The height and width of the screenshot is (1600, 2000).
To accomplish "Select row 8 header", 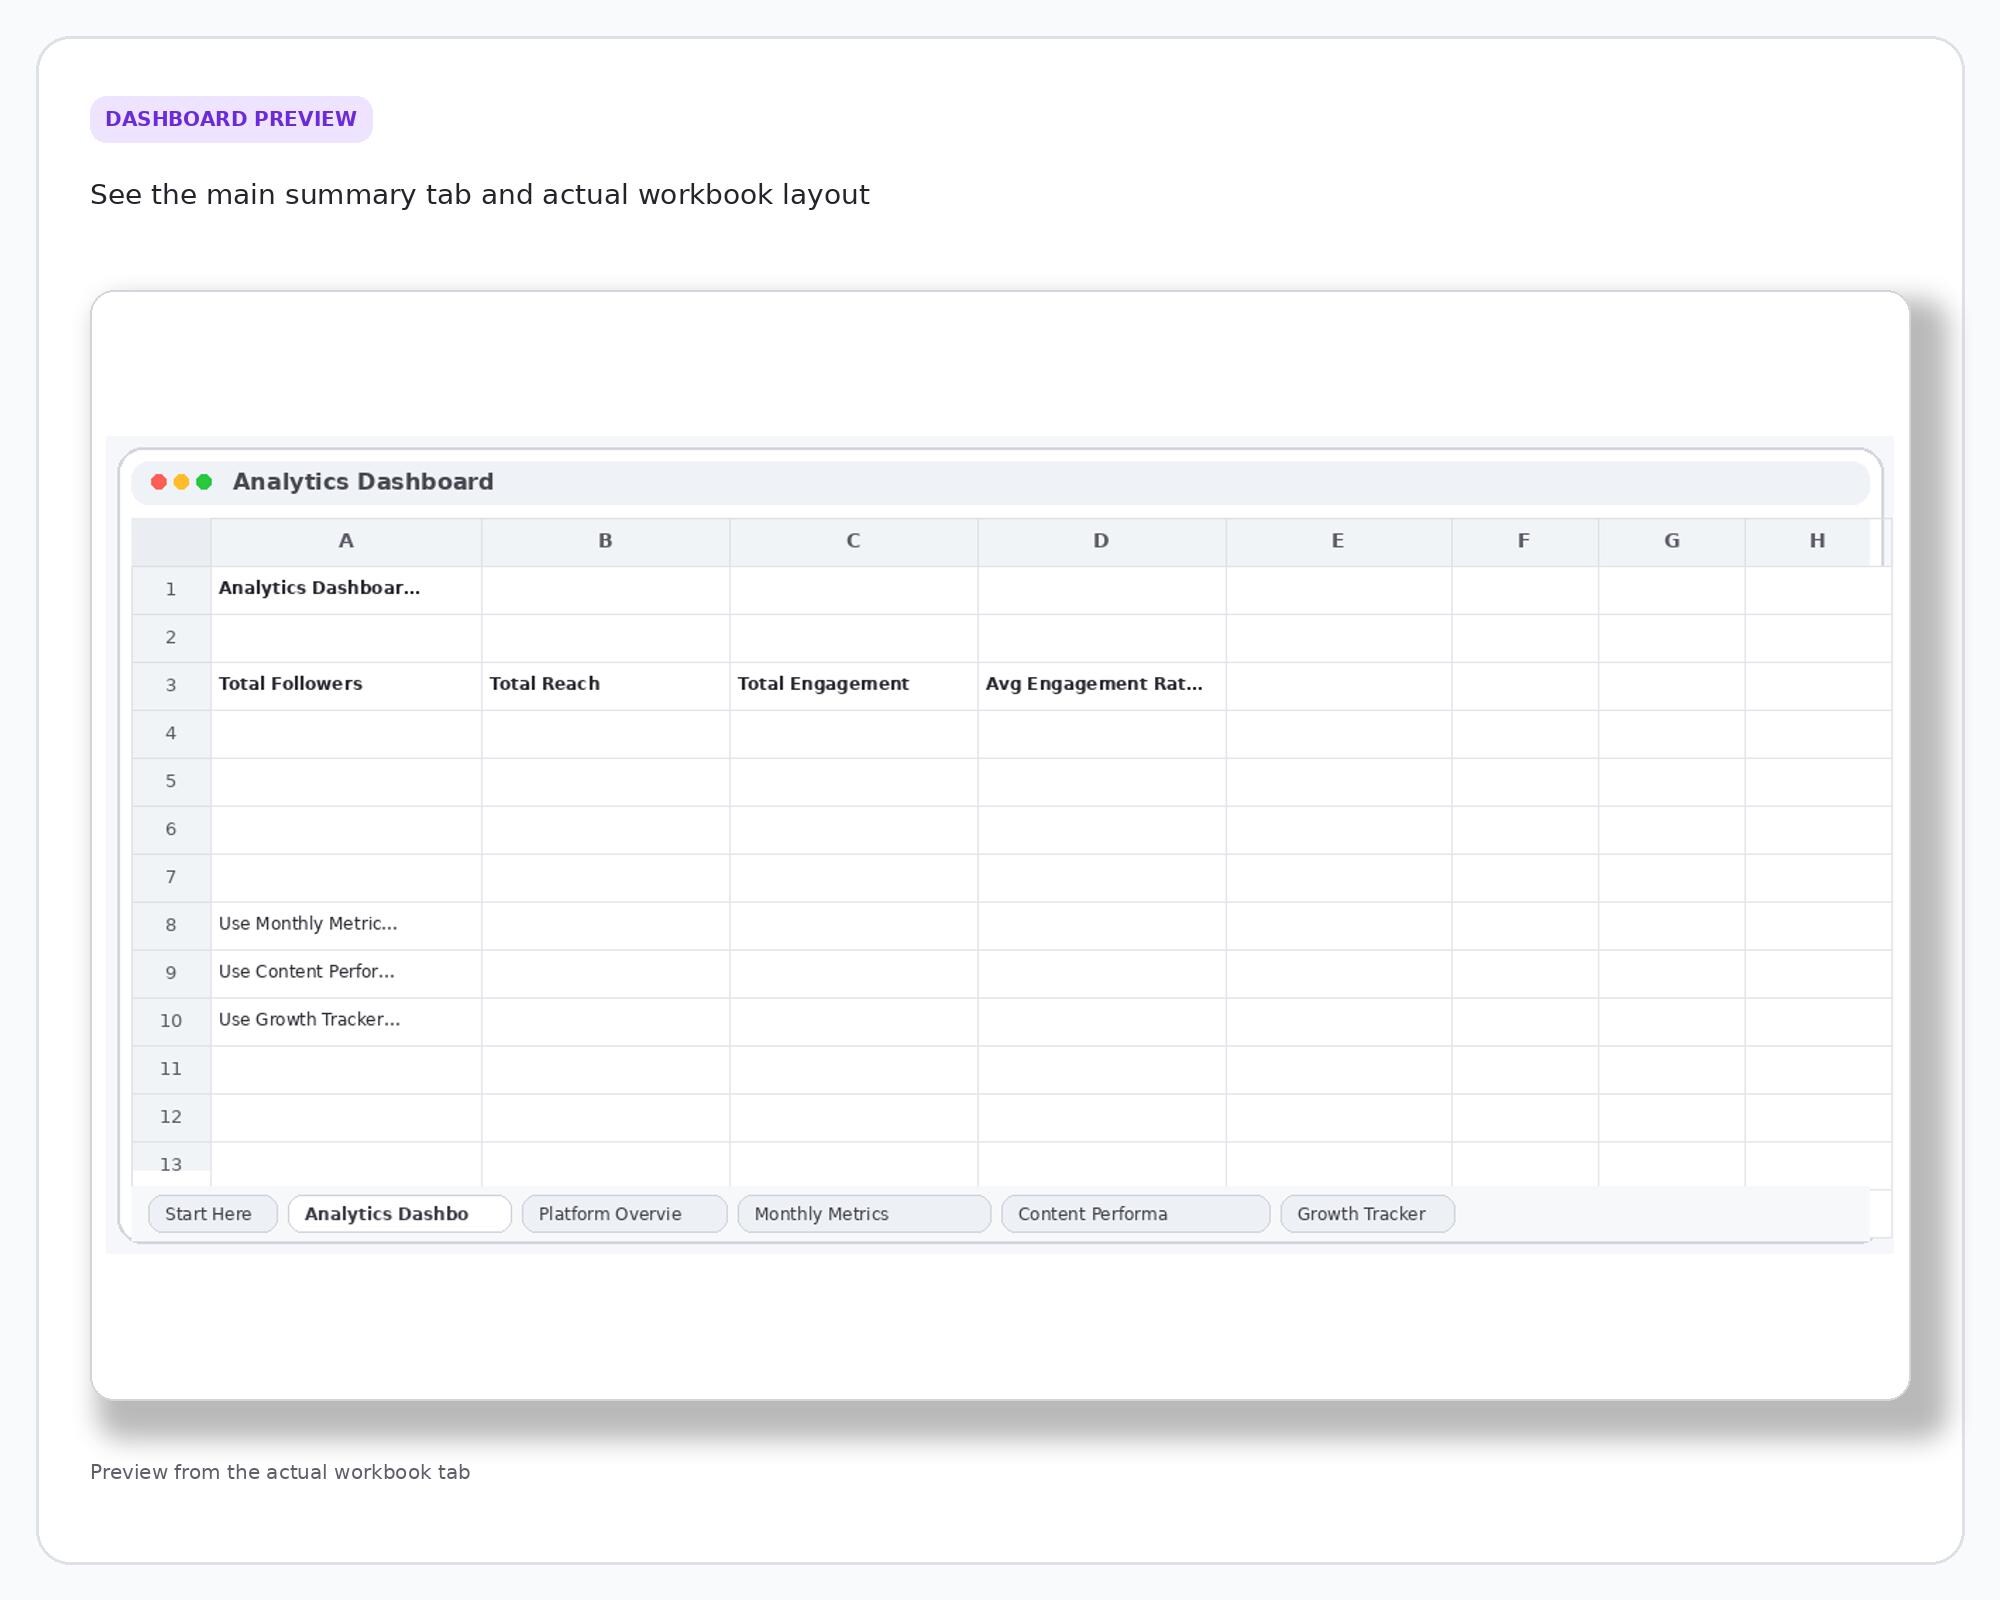I will 171,926.
